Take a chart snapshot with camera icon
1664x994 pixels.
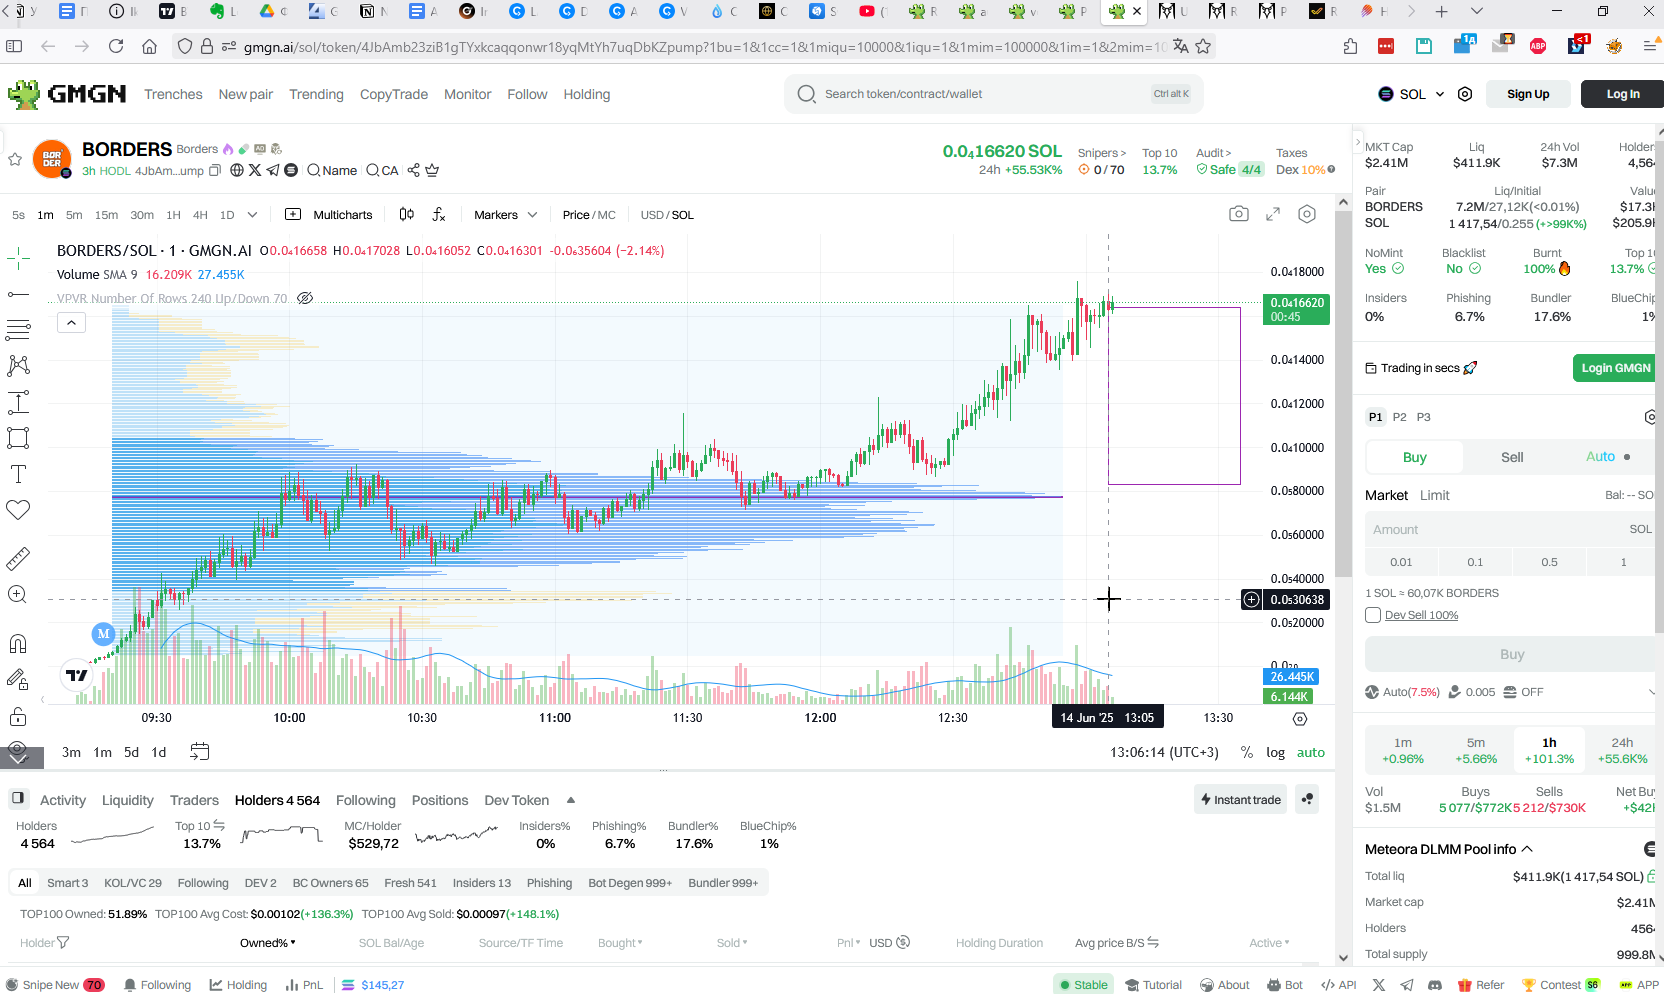1239,214
